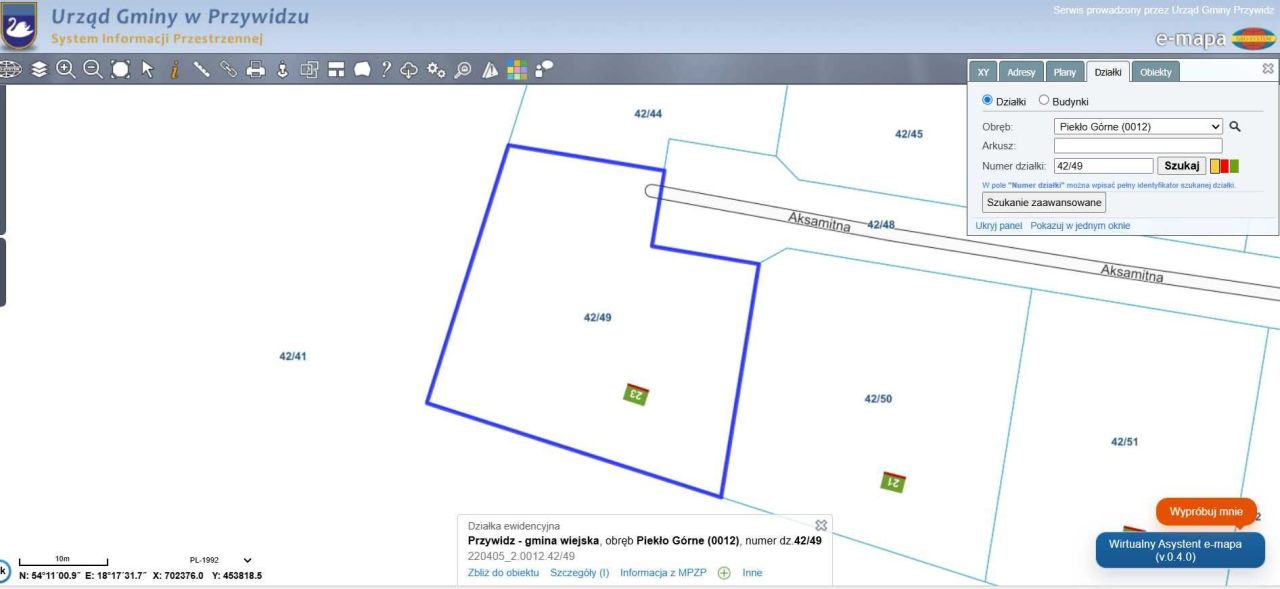Open the colored grid palette icon
Image resolution: width=1280 pixels, height=589 pixels.
[x=517, y=69]
